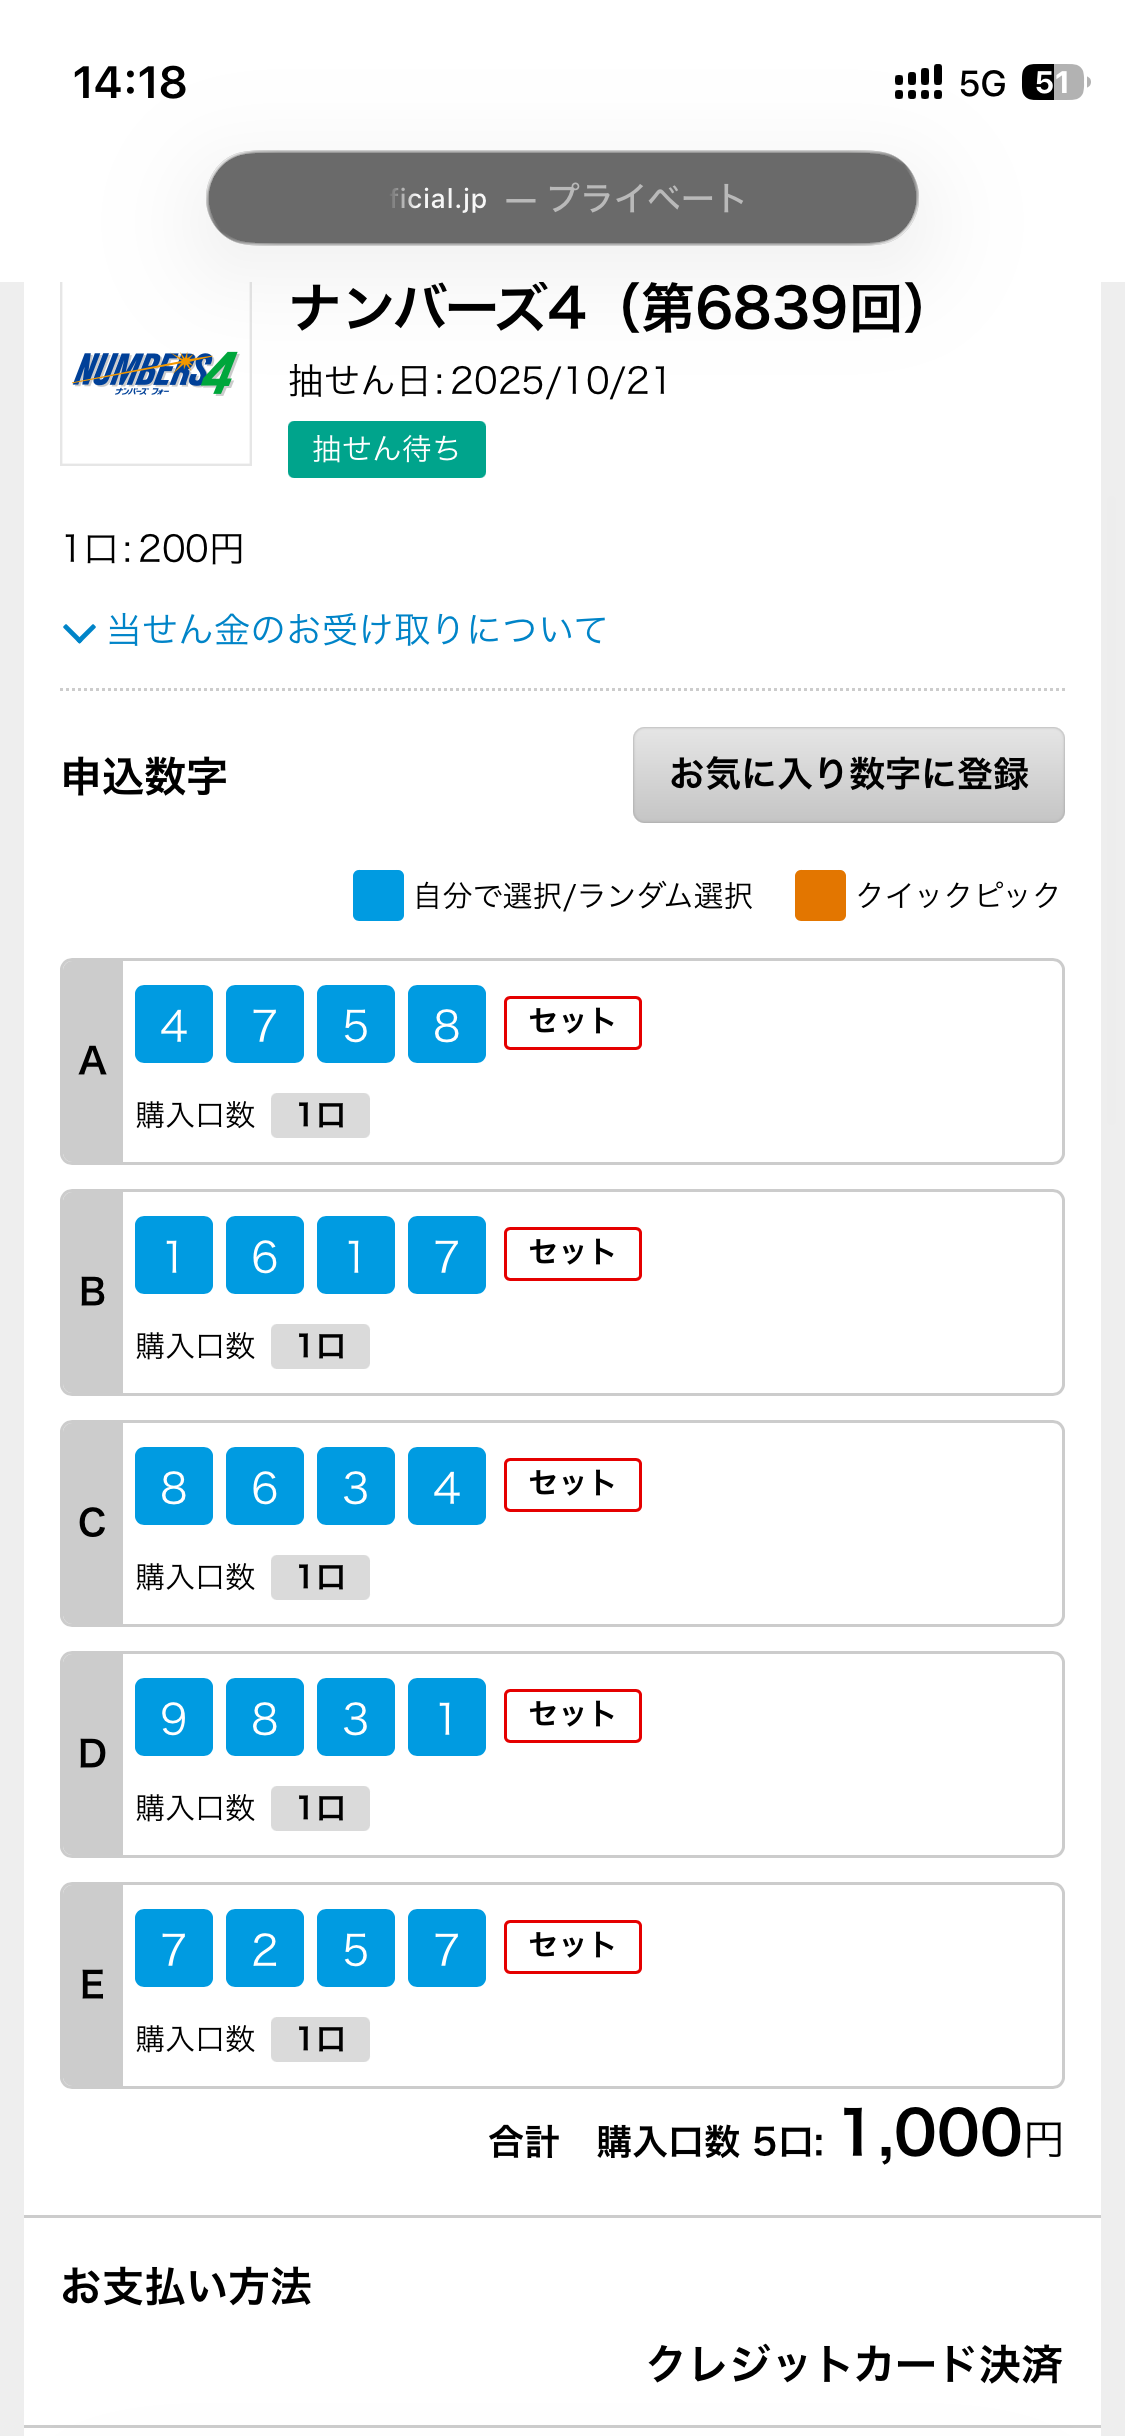This screenshot has height=2436, width=1125.
Task: Expand the 当せん金のお受け取りについて section
Action: (356, 630)
